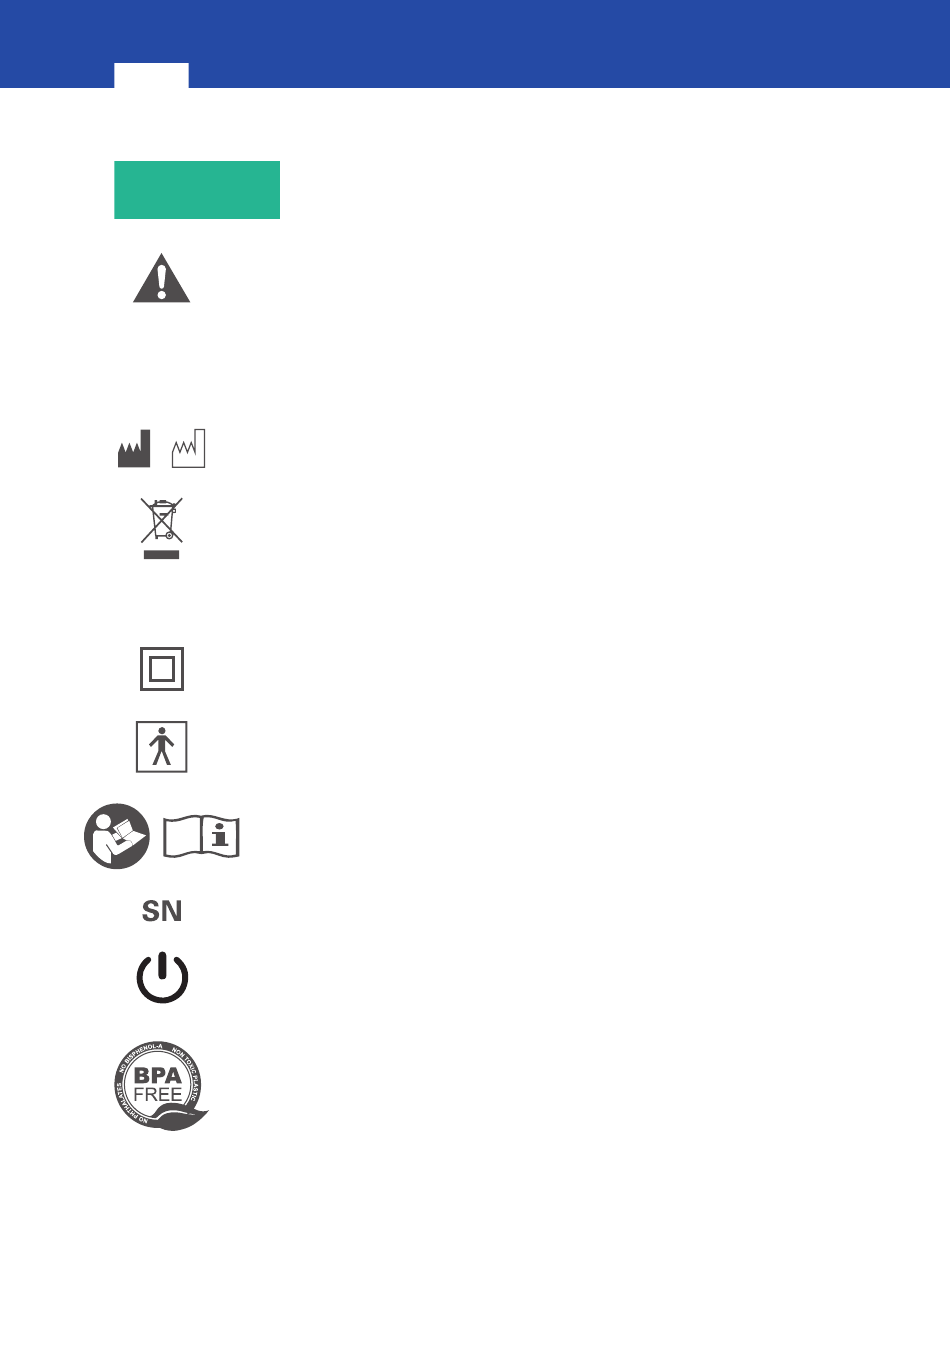
Task: Click the letter i in the booklet icon
Action: [x=221, y=835]
